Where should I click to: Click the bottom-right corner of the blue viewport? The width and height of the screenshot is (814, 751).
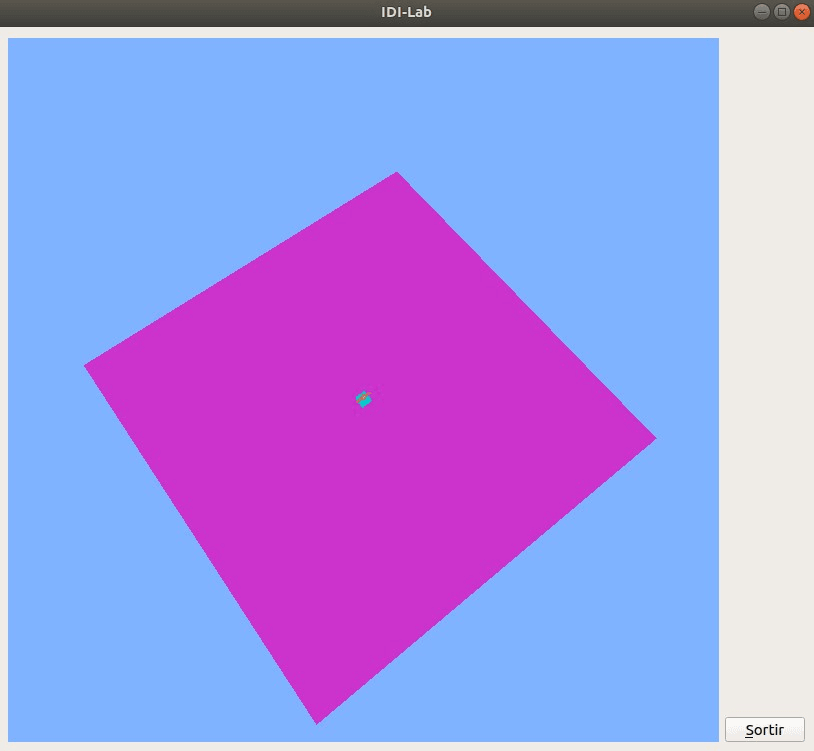[716, 738]
